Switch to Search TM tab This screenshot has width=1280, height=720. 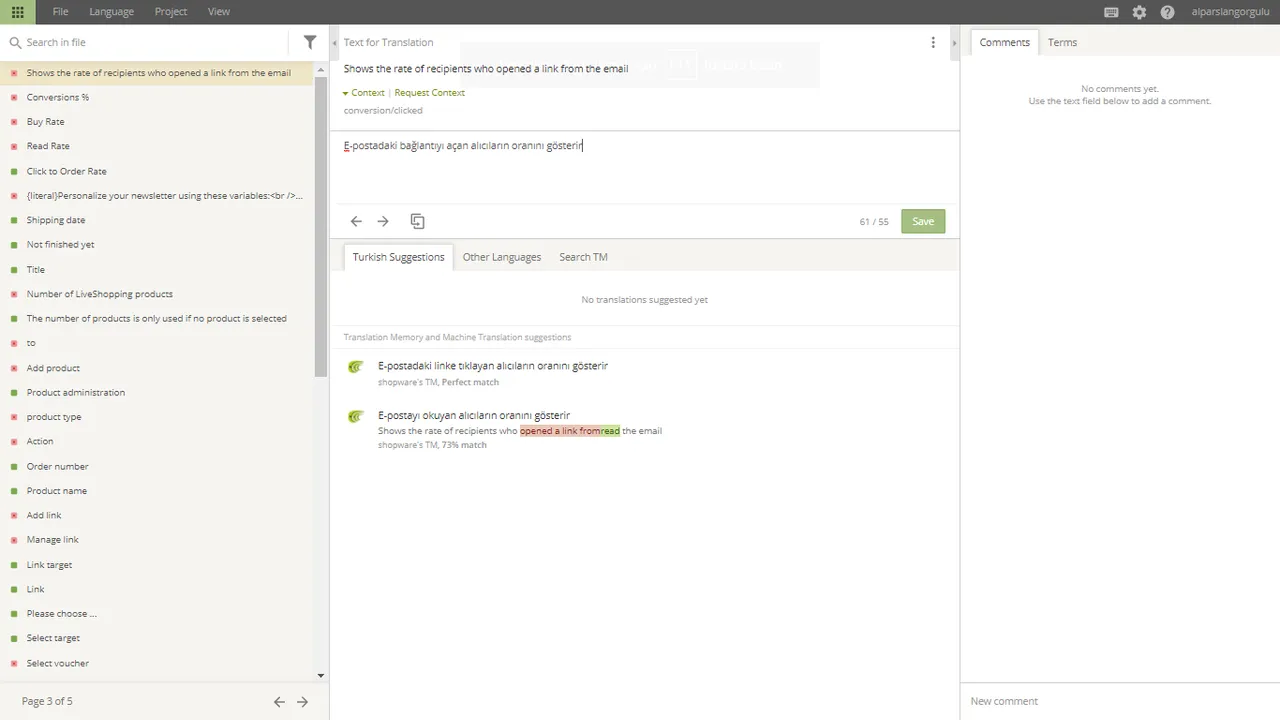pos(583,257)
